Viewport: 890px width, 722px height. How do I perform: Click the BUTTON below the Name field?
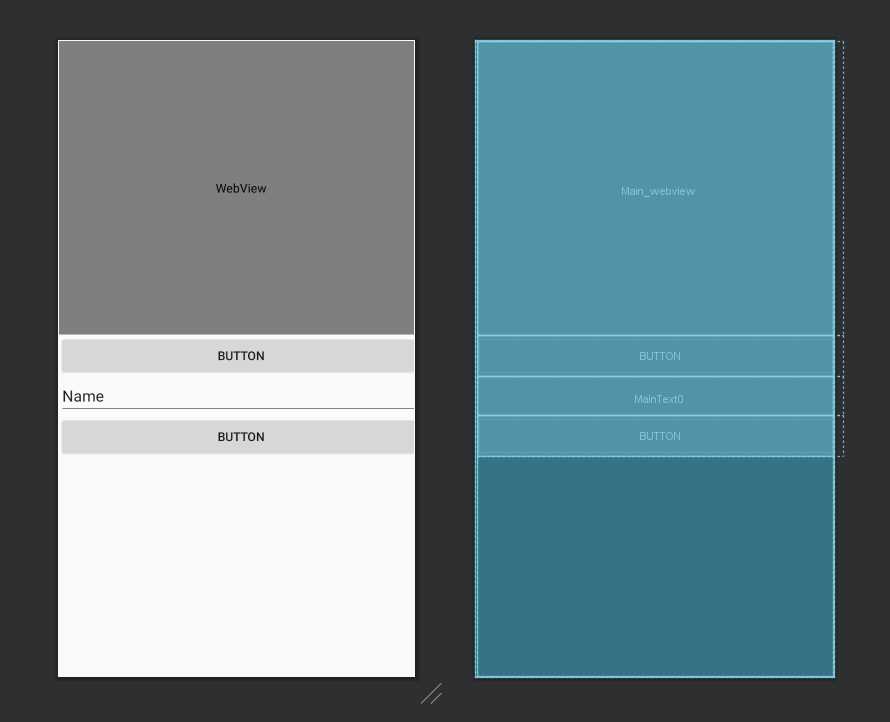[238, 436]
